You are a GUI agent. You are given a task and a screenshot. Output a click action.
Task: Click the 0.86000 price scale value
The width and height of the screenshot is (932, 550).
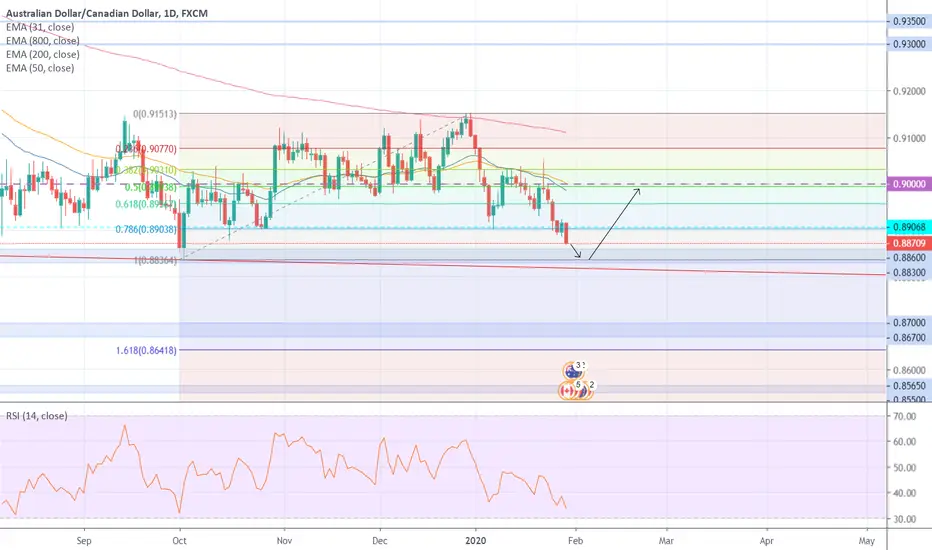[x=909, y=370]
